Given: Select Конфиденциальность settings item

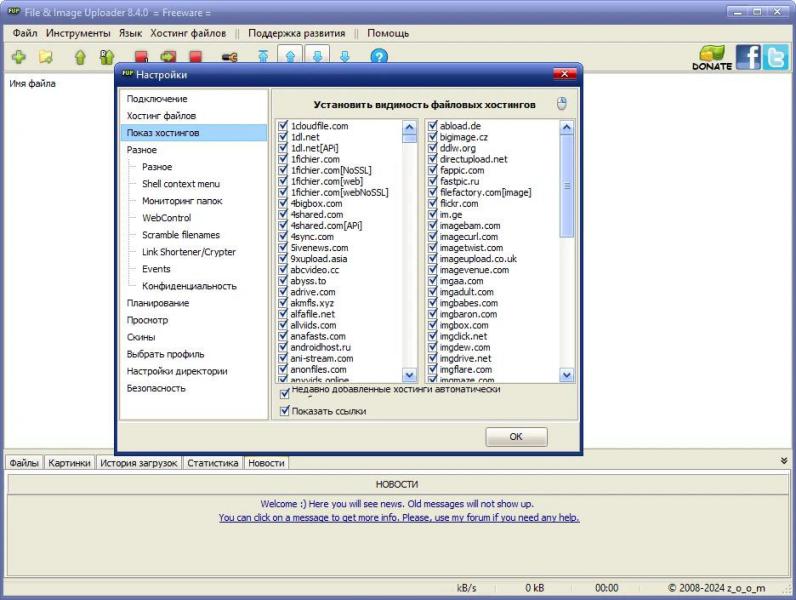Looking at the screenshot, I should tap(189, 286).
